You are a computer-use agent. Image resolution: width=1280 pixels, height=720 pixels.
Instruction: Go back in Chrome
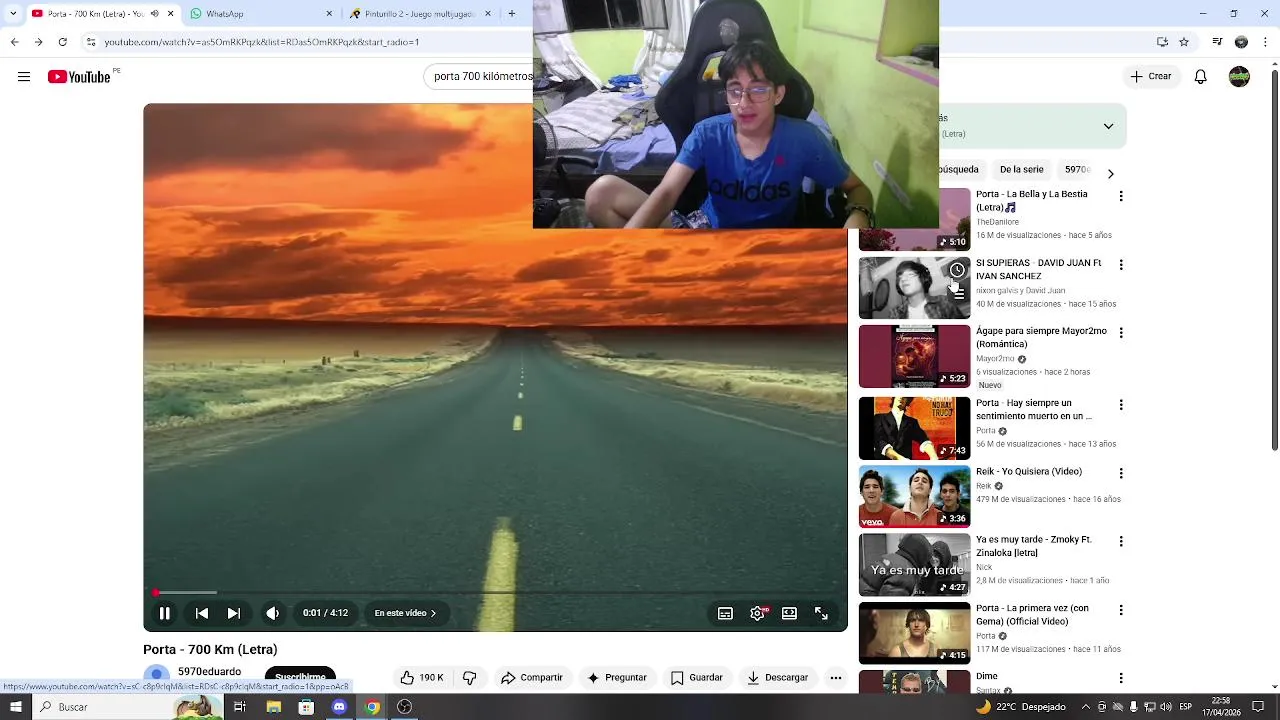point(14,42)
